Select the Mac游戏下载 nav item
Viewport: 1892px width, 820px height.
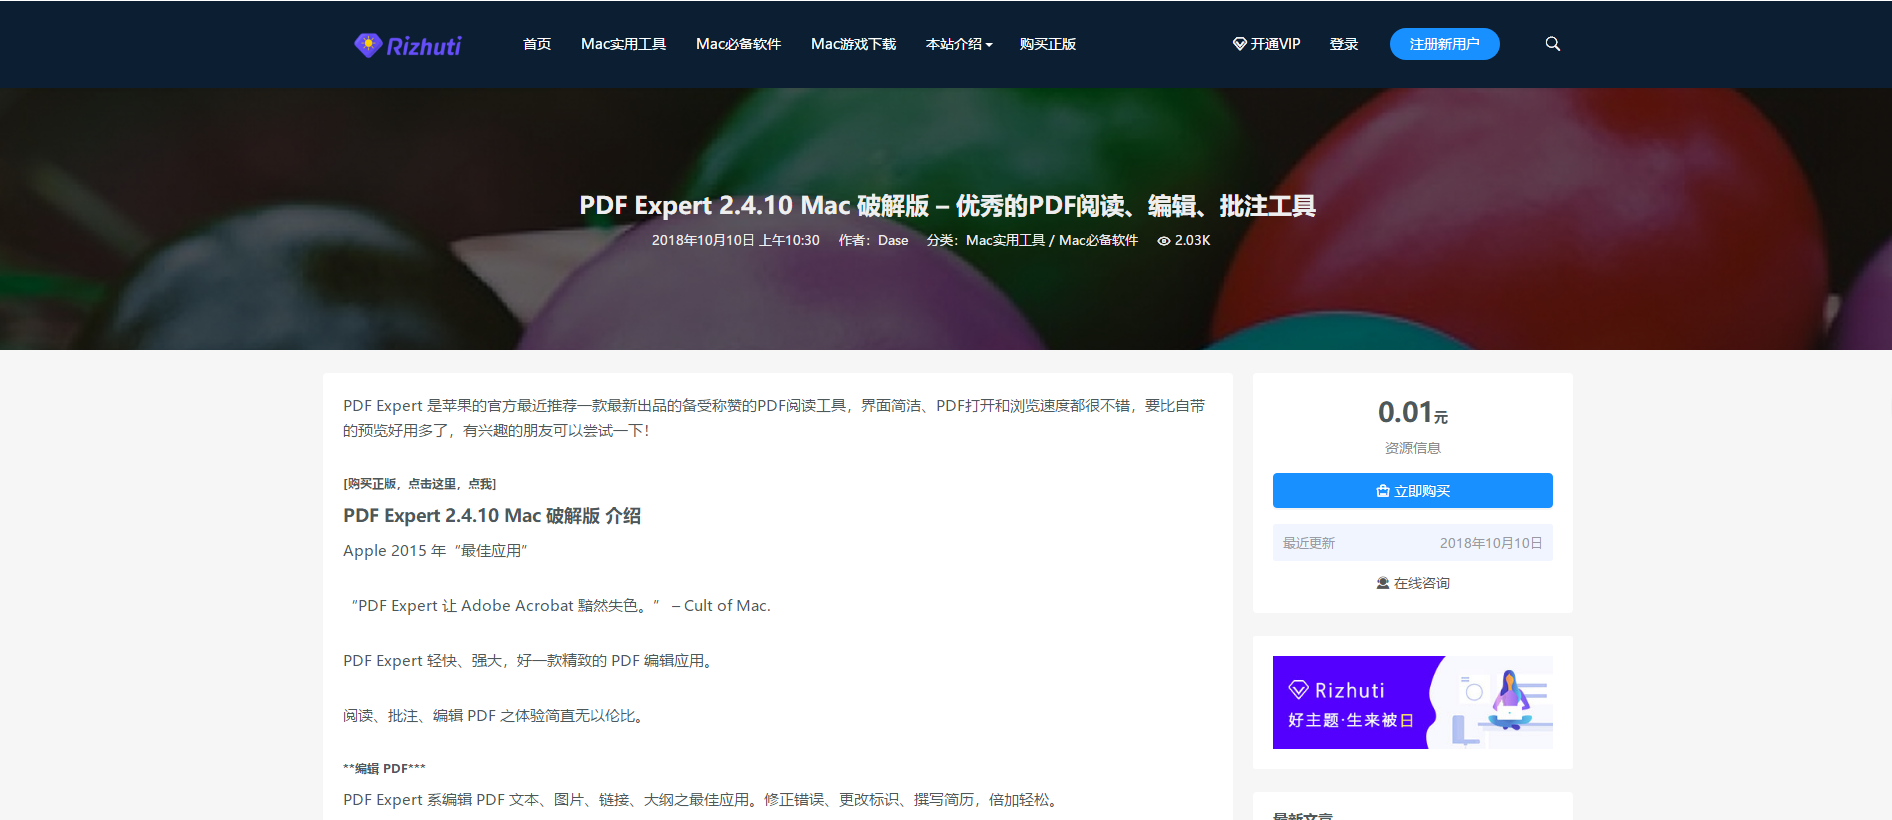tap(853, 44)
